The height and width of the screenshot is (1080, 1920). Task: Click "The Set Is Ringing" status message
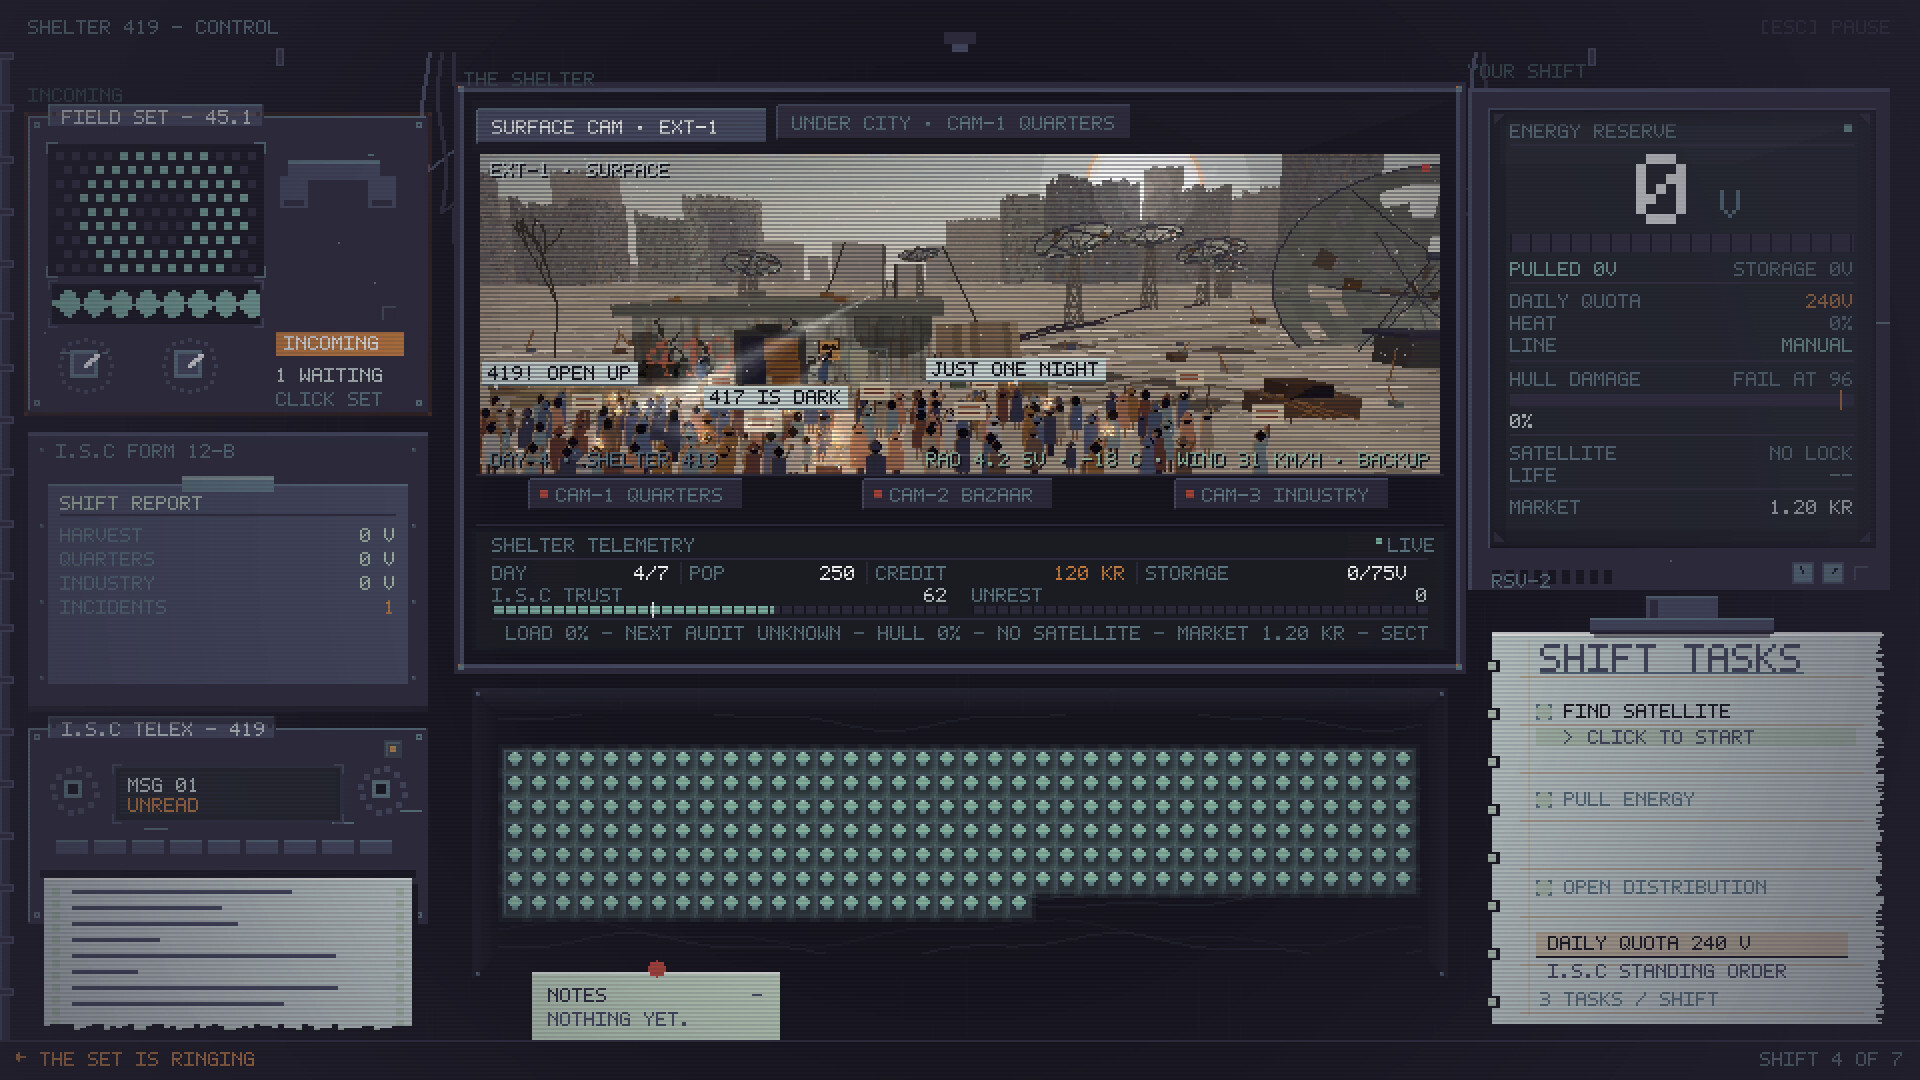[x=147, y=1059]
